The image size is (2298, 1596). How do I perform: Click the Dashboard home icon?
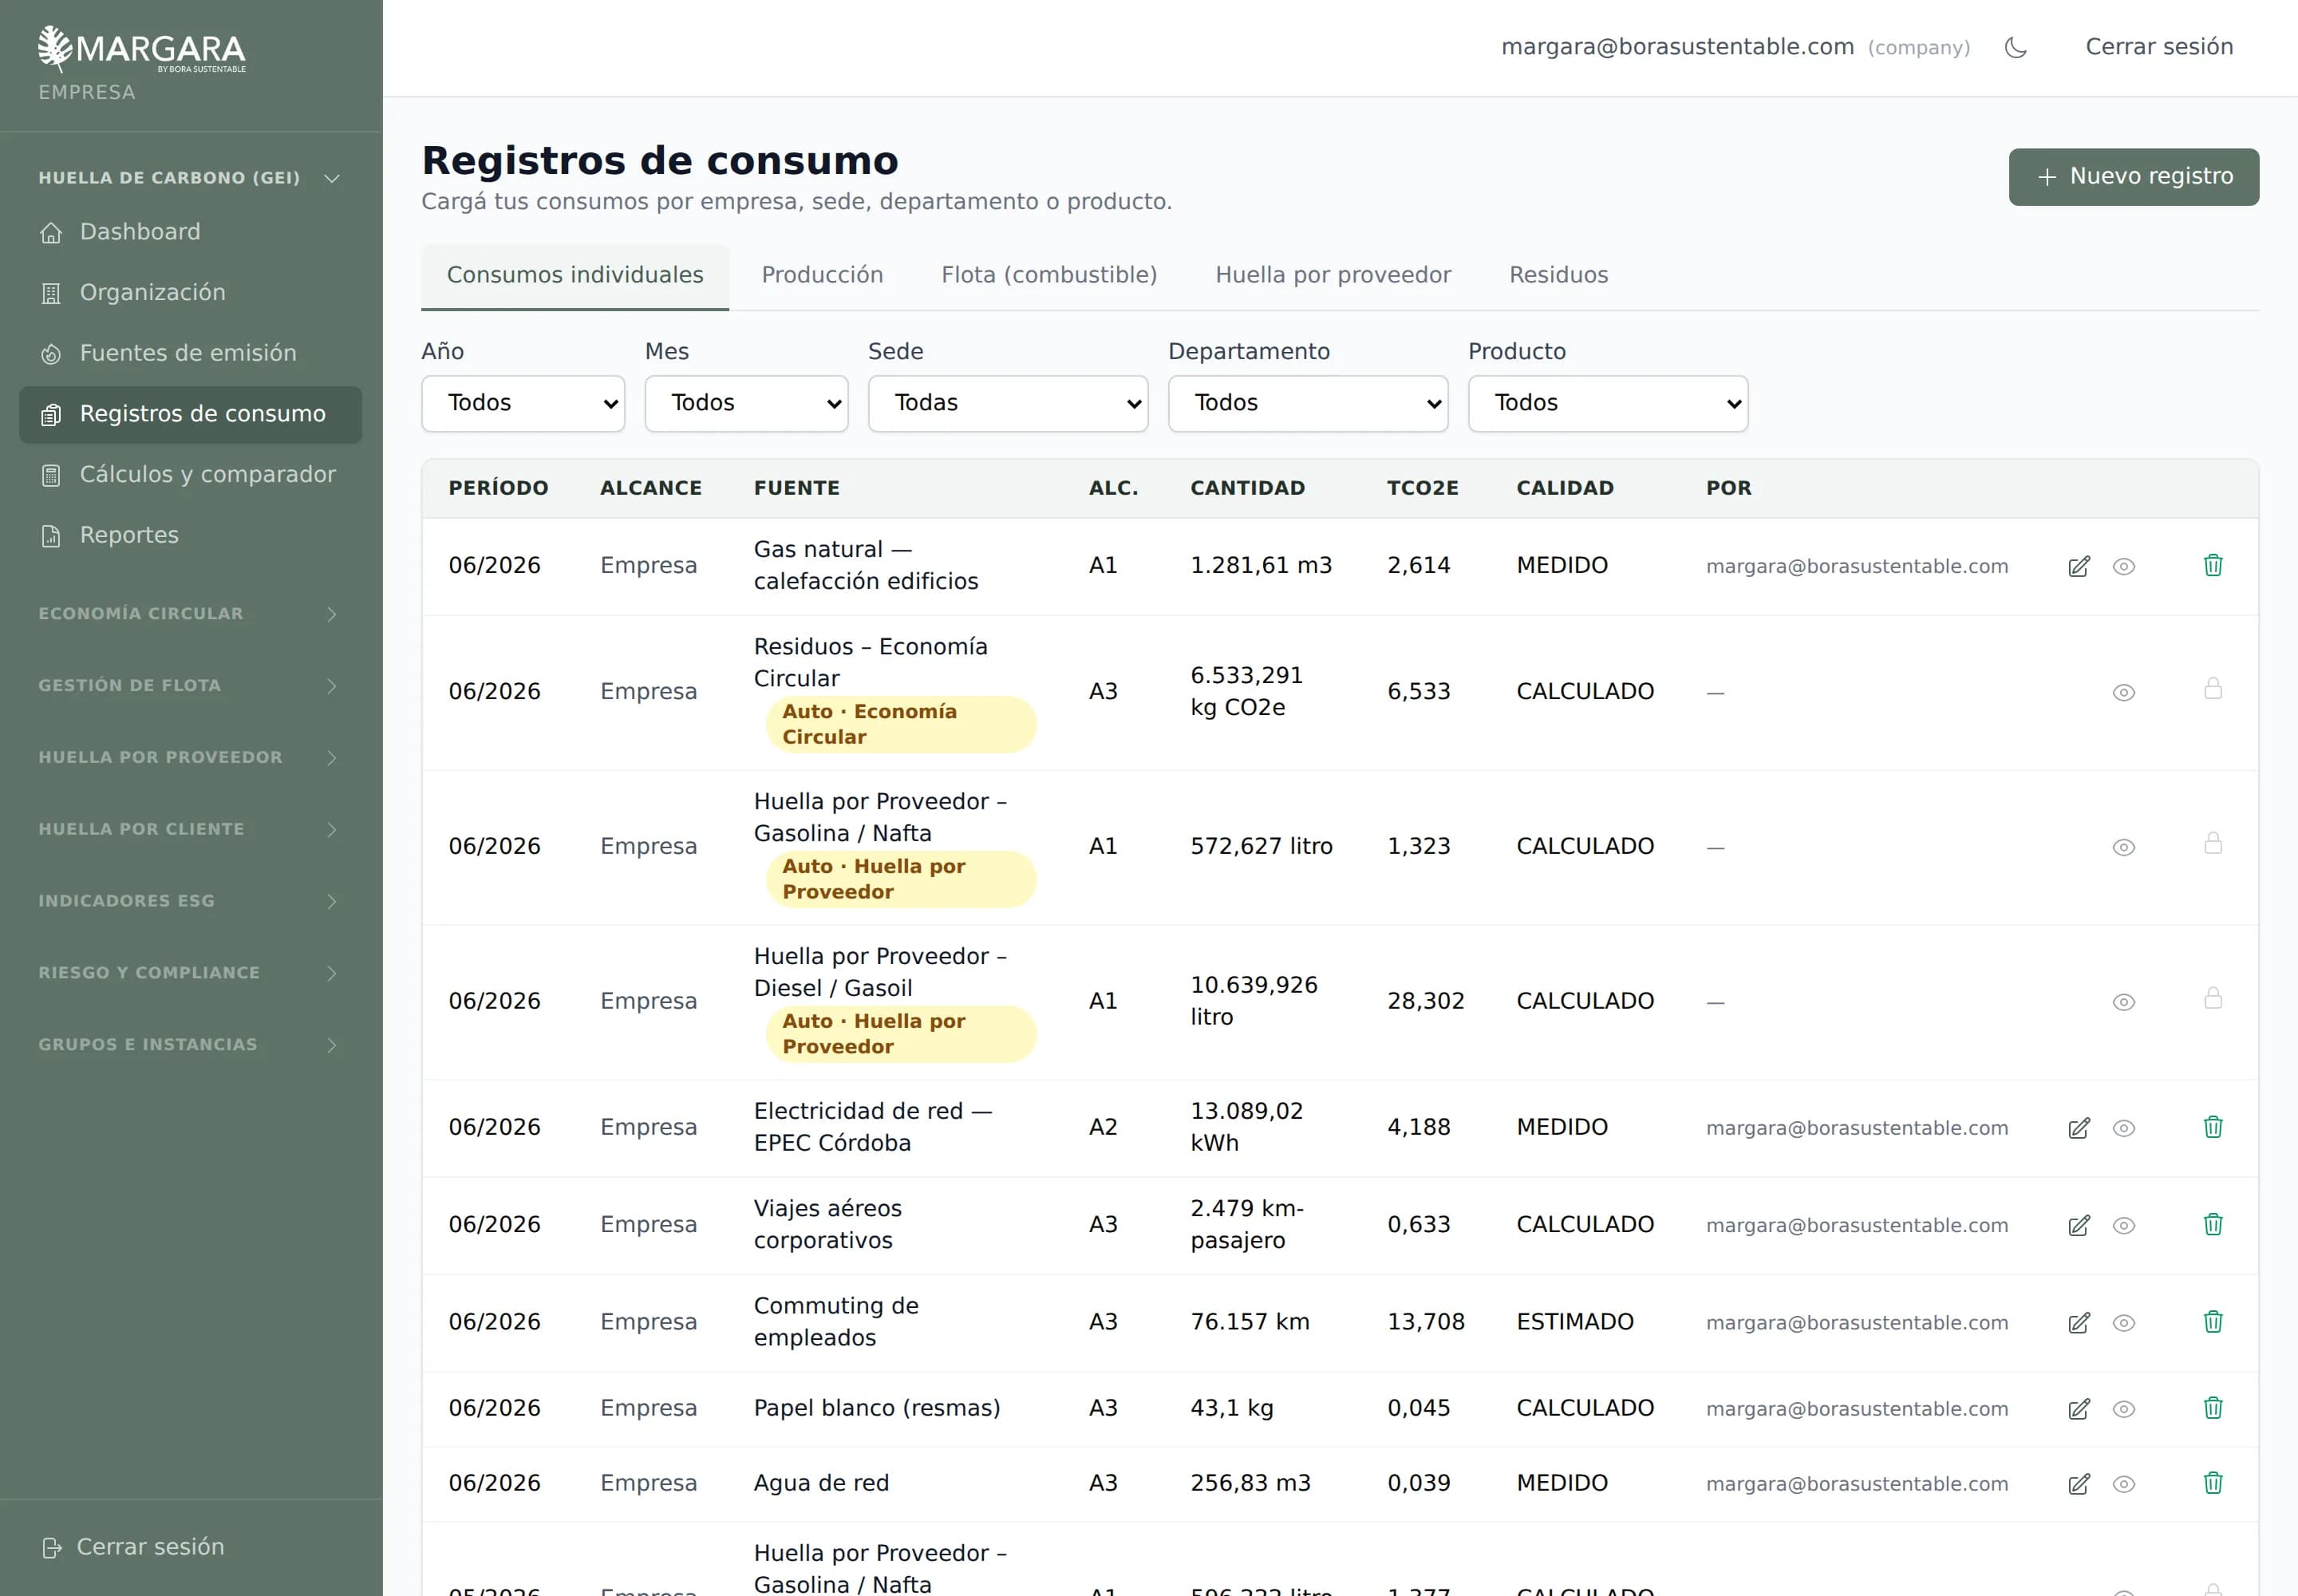pyautogui.click(x=51, y=233)
